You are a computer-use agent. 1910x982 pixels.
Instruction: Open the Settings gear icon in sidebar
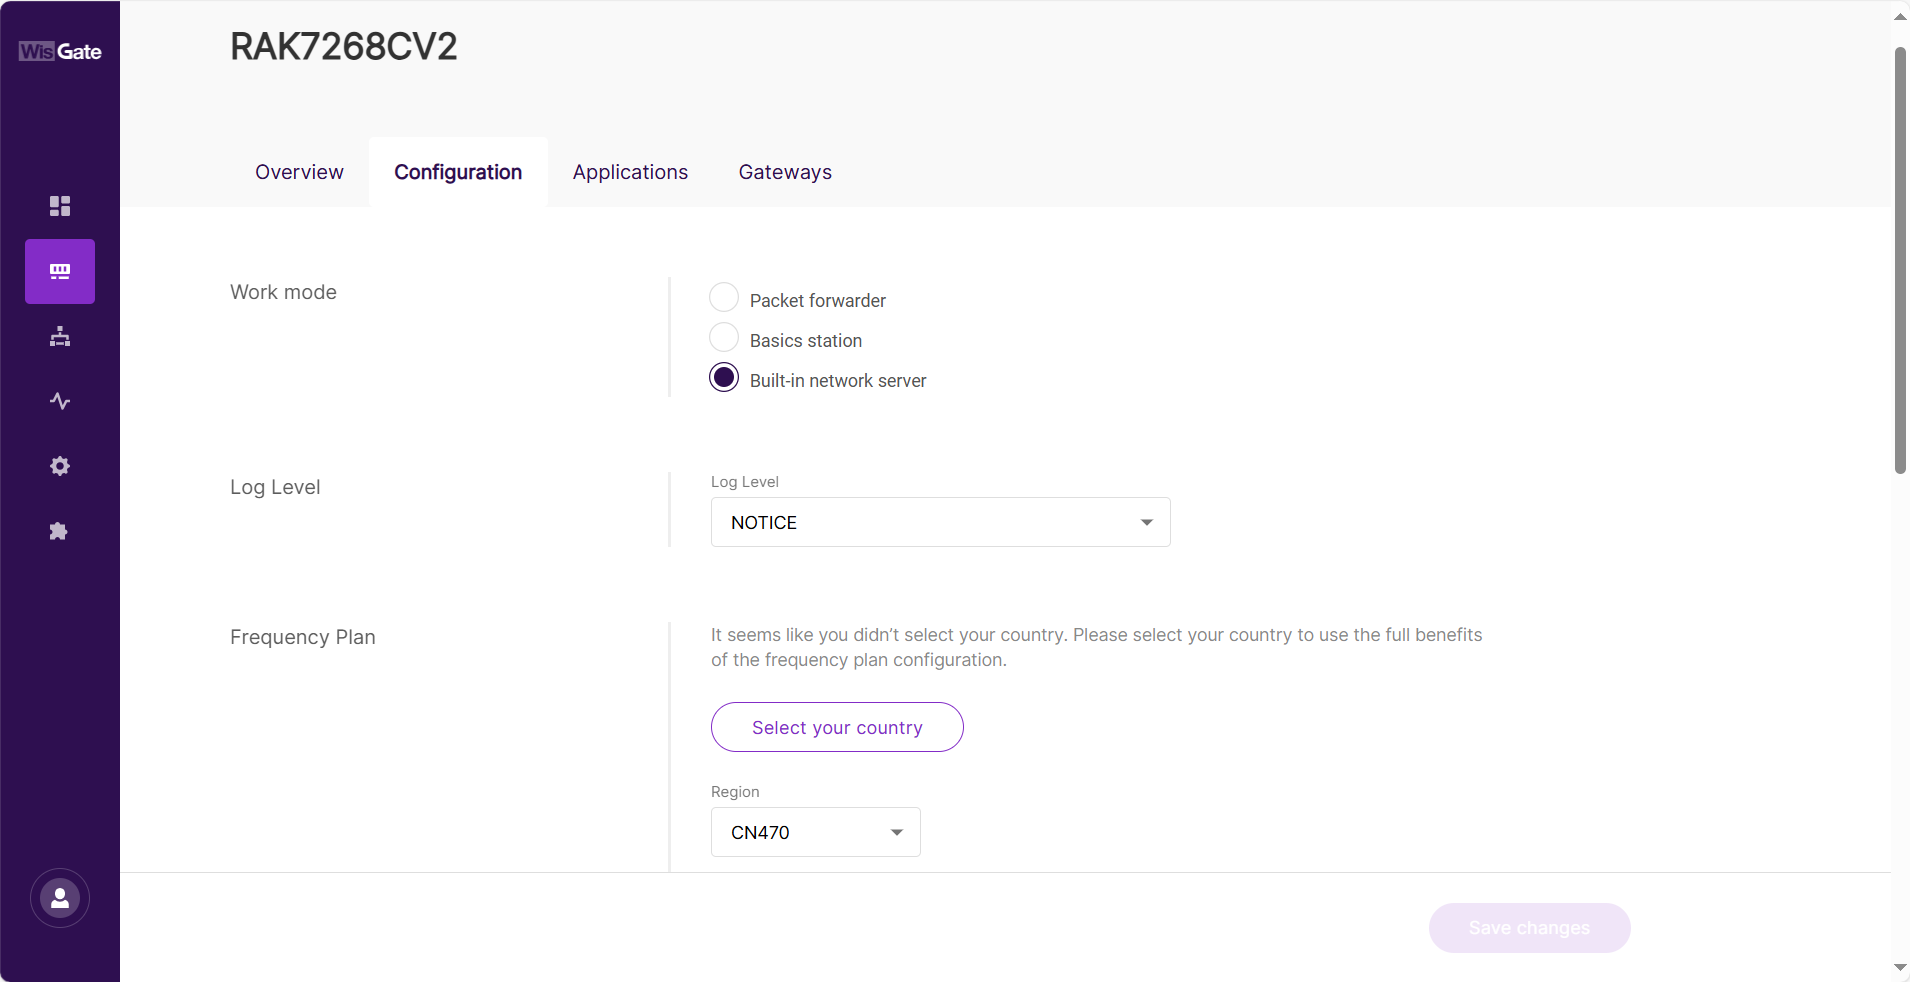(60, 466)
